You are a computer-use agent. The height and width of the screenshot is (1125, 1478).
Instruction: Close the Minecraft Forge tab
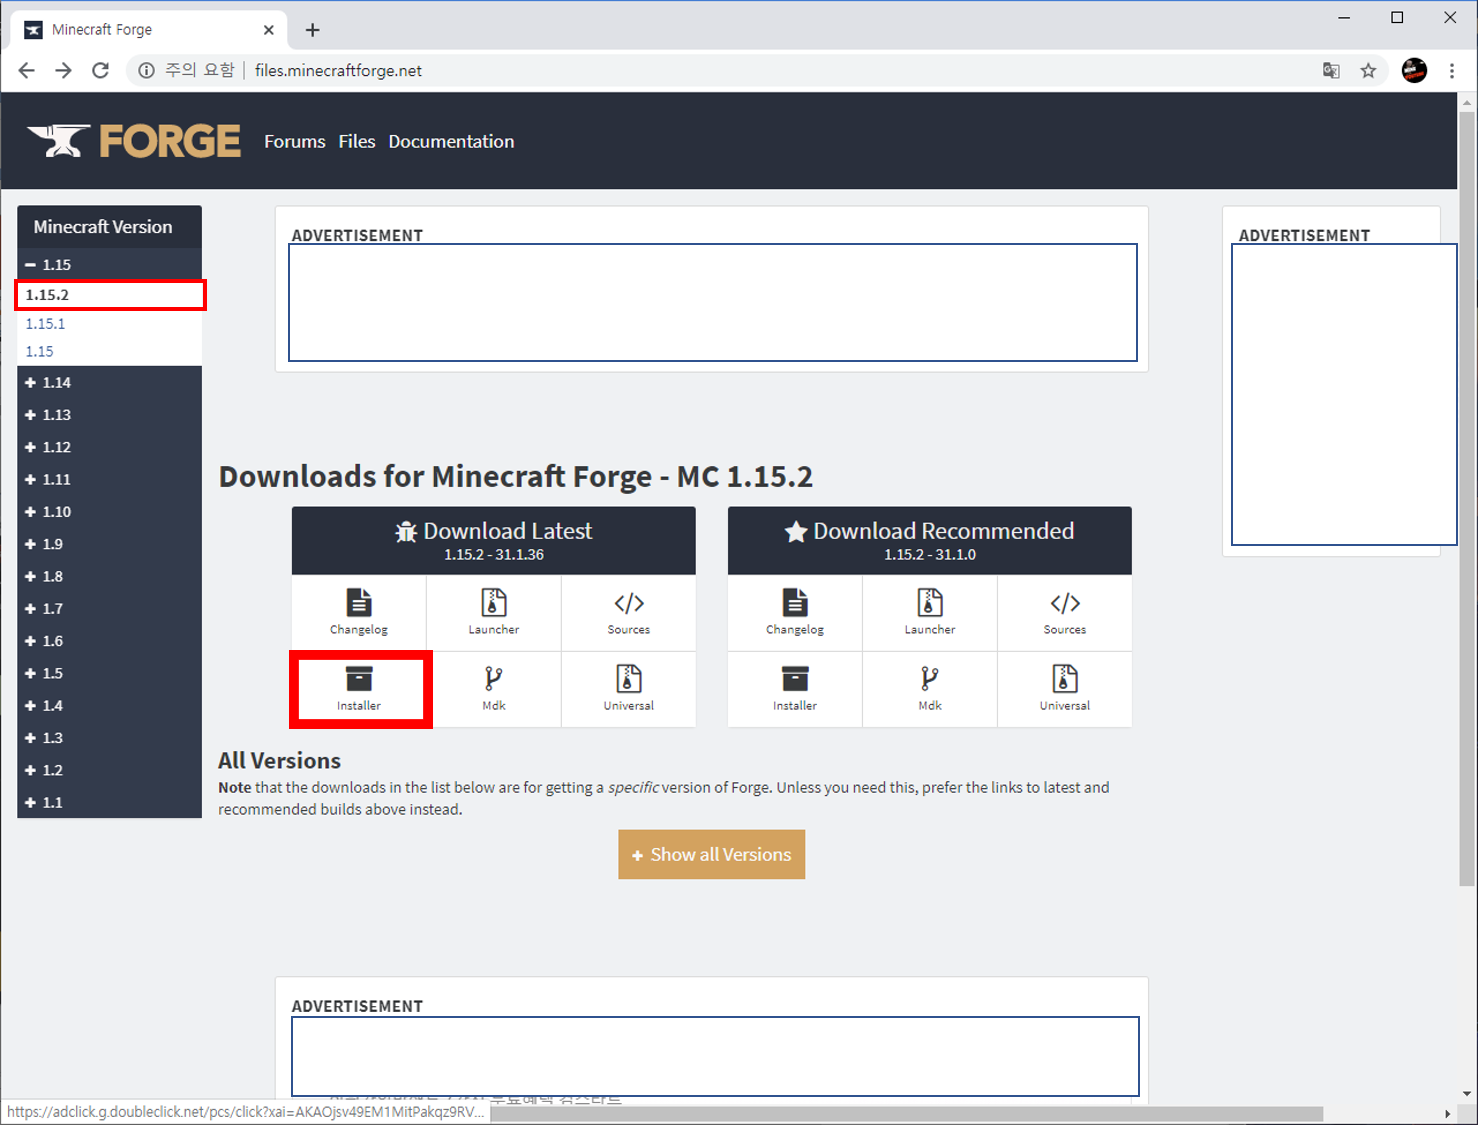[x=268, y=30]
